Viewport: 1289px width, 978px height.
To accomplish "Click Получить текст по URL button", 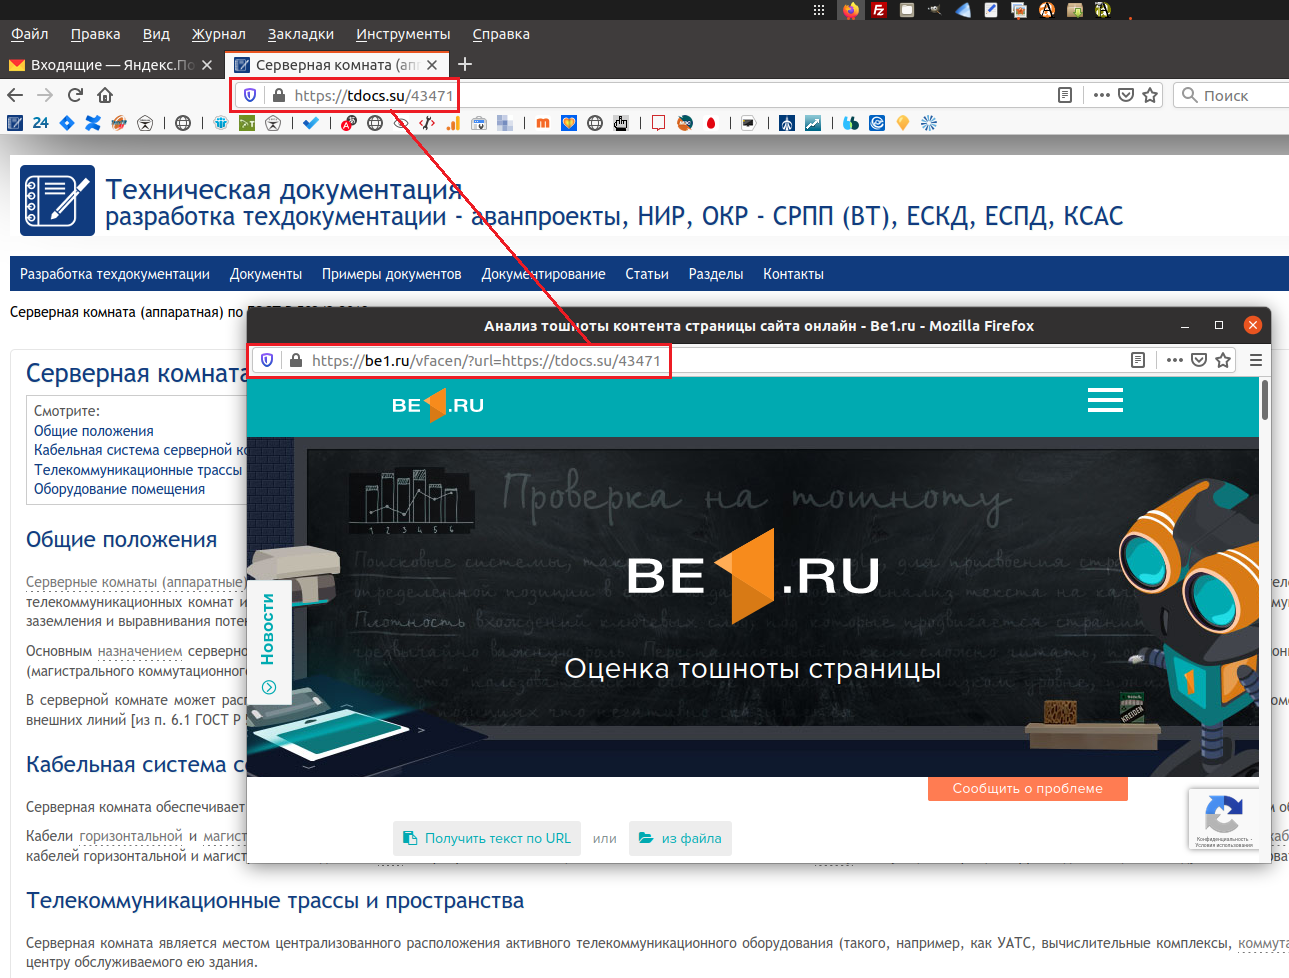I will click(487, 838).
